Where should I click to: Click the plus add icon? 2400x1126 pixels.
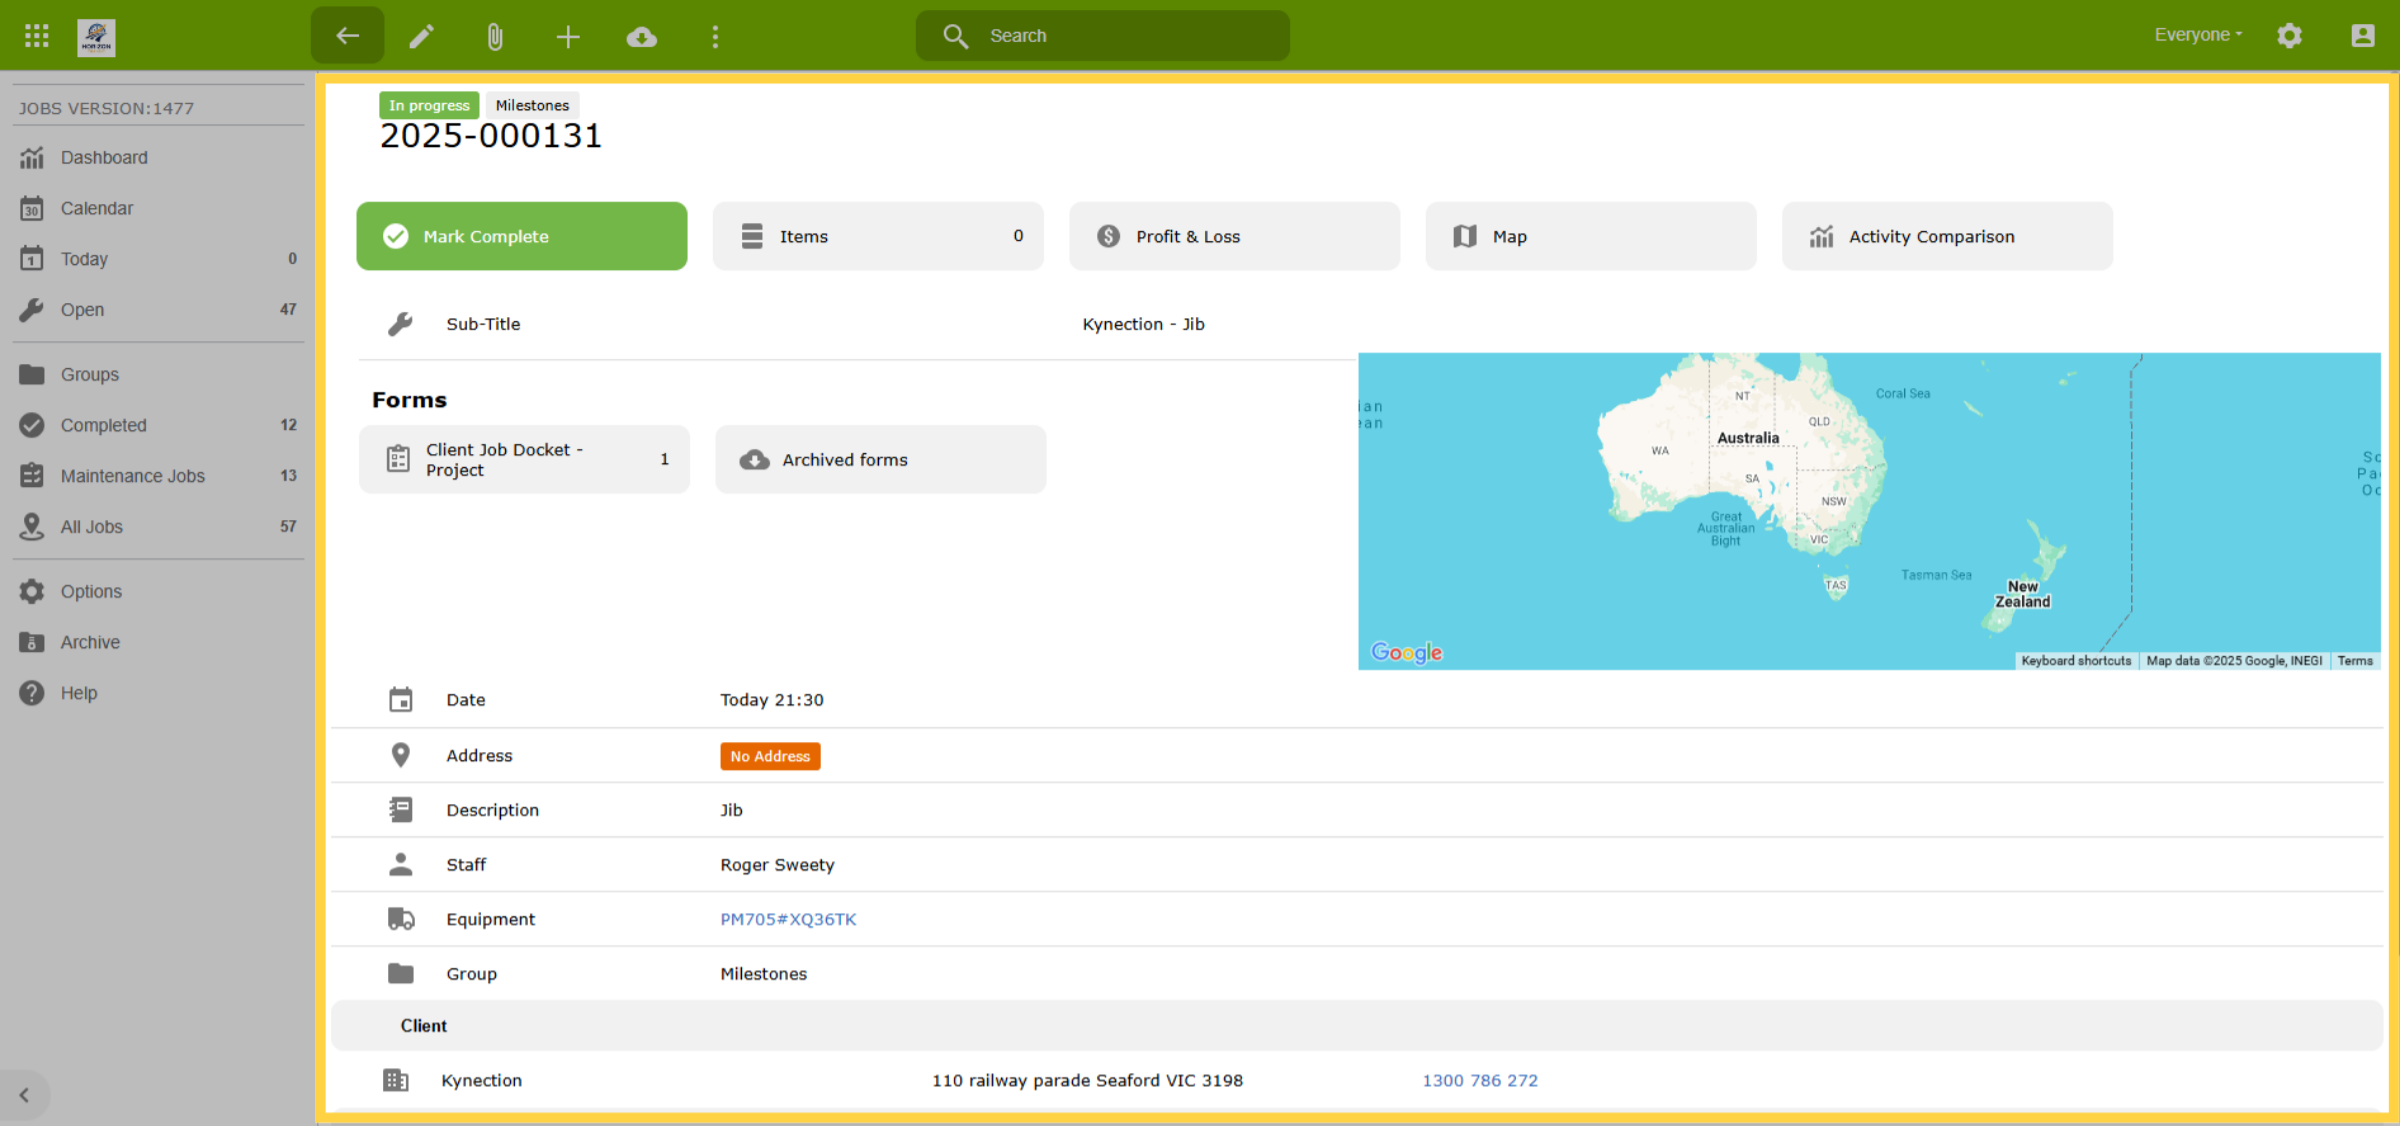point(568,37)
